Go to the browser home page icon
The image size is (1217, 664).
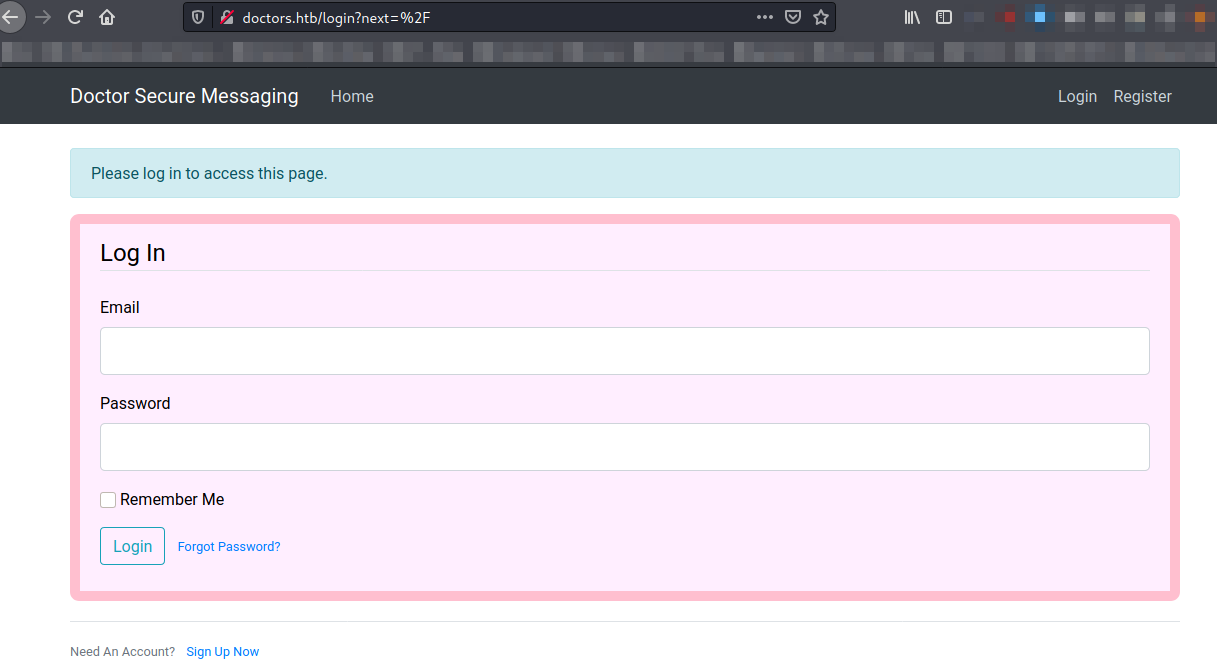coord(107,17)
